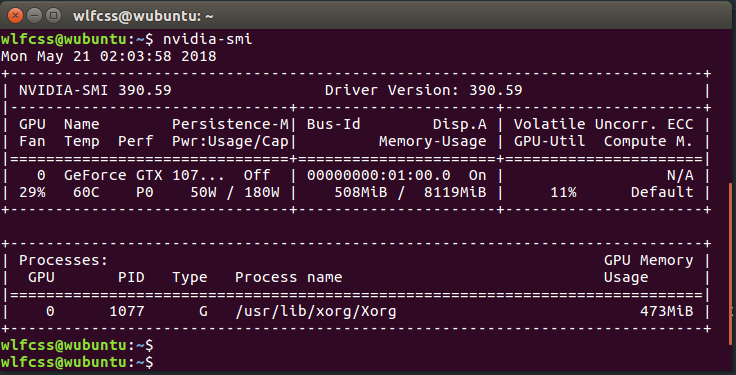The image size is (736, 375).
Task: Click the window title 'wlfcss@wubuntu: ~'
Action: (143, 16)
